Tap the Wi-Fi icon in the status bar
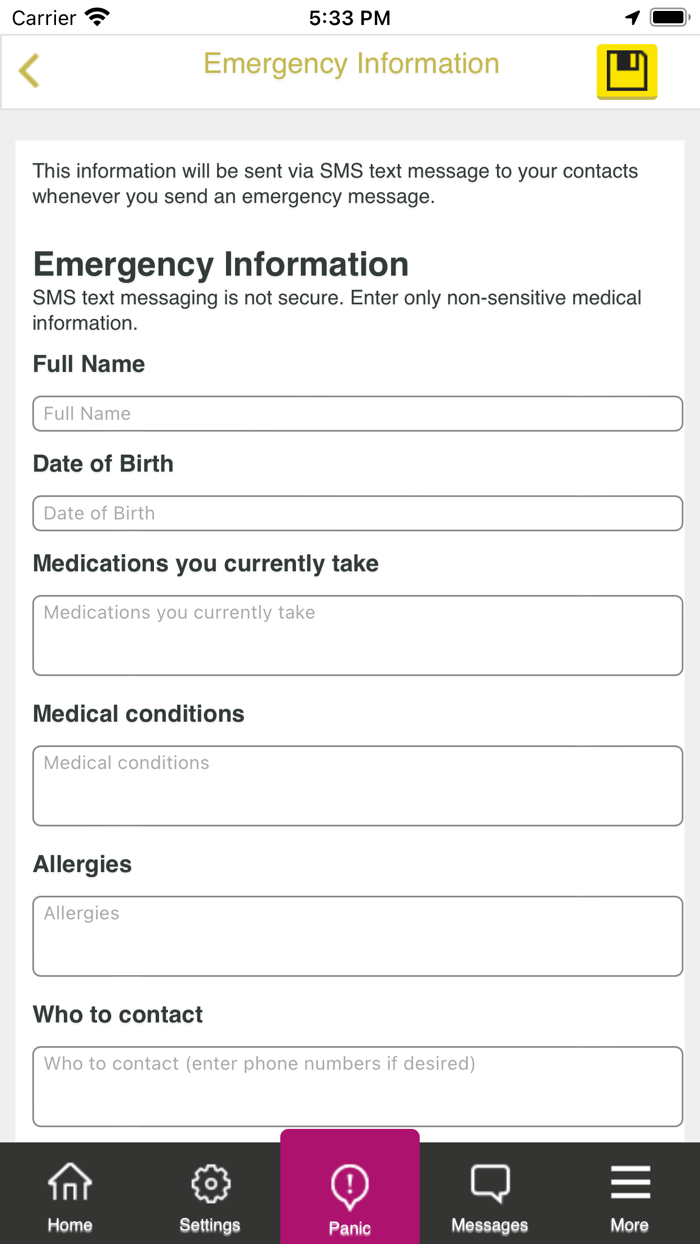Viewport: 700px width, 1244px height. coord(97,17)
